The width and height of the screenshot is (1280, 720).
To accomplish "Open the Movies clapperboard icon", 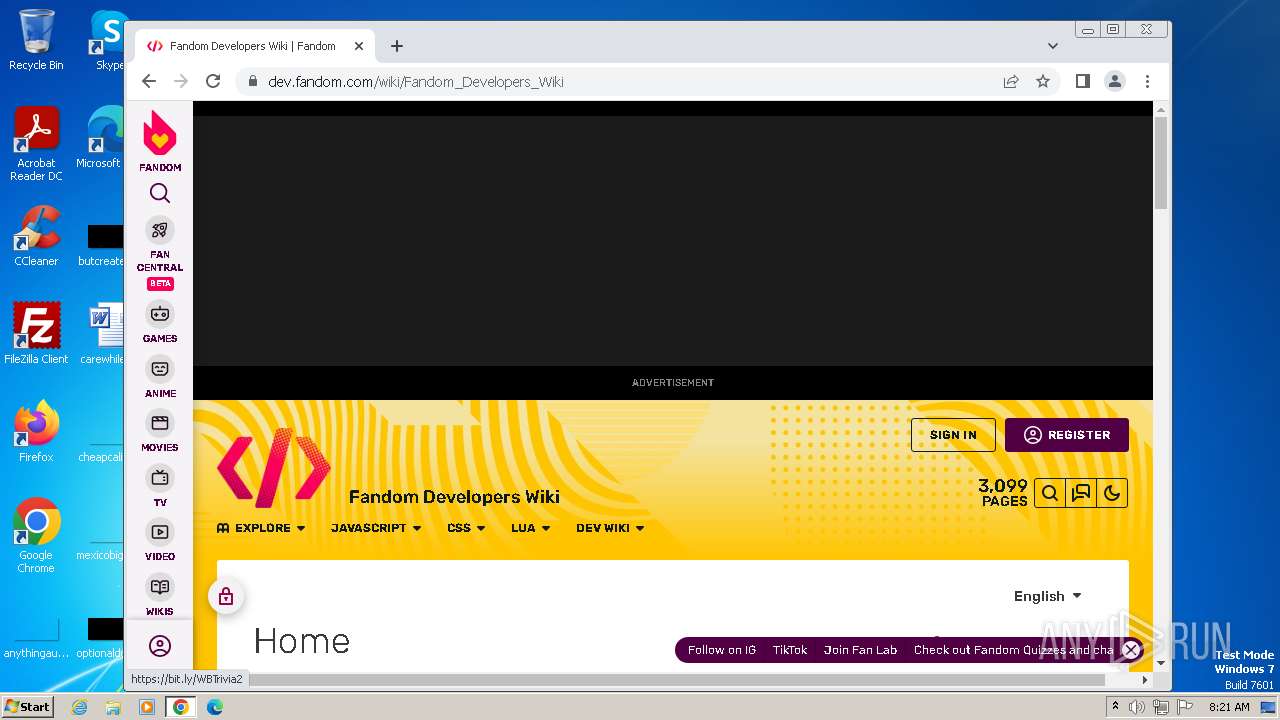I will tap(160, 423).
